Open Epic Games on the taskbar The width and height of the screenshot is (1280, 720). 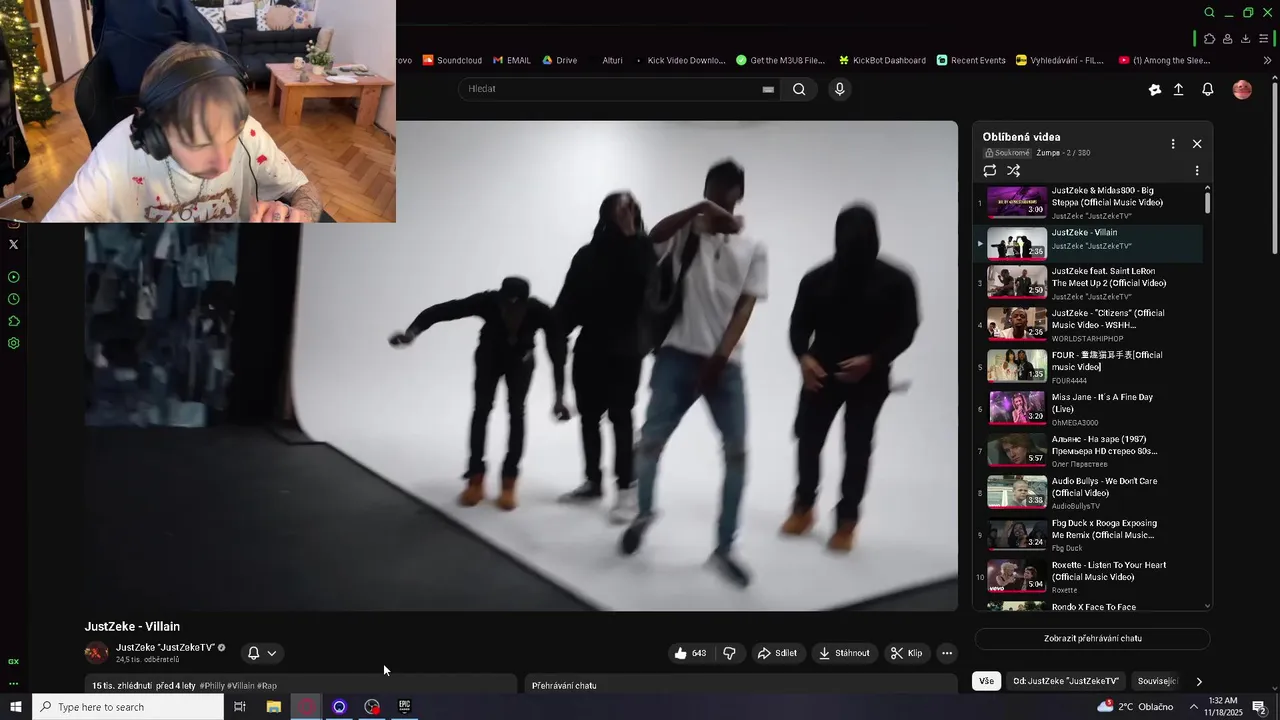405,707
